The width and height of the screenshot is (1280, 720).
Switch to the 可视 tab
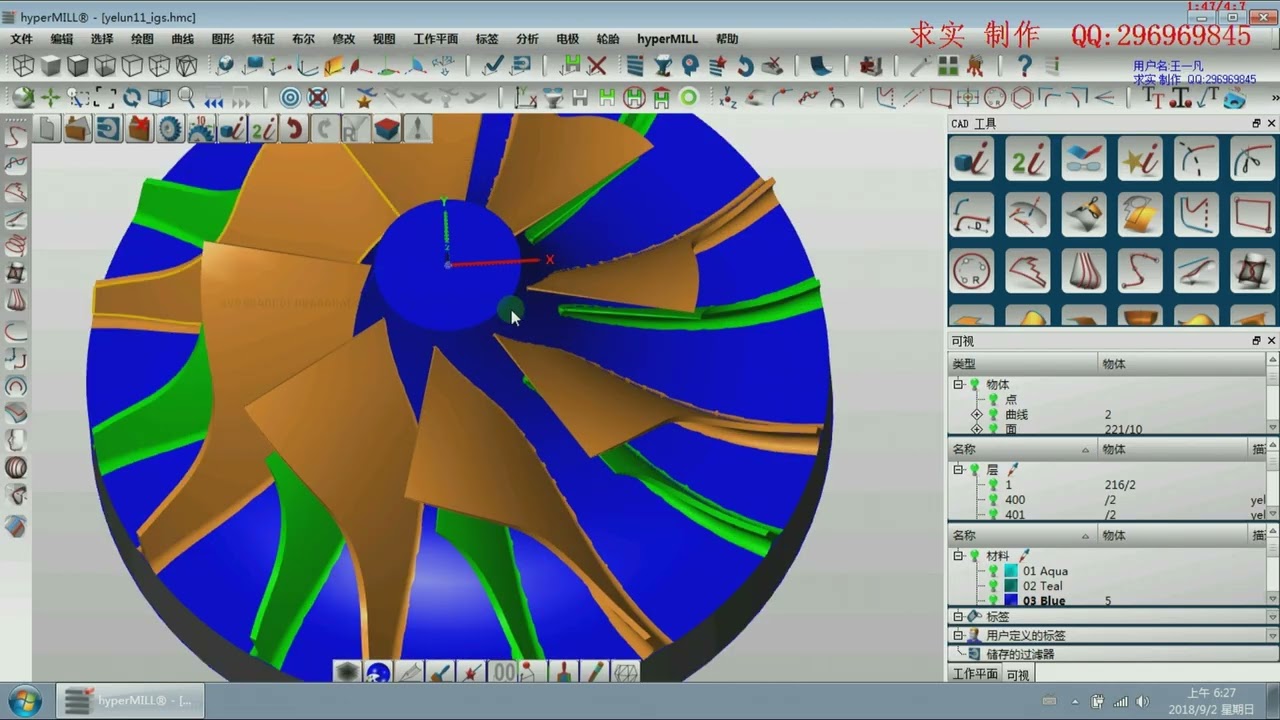click(x=1018, y=675)
